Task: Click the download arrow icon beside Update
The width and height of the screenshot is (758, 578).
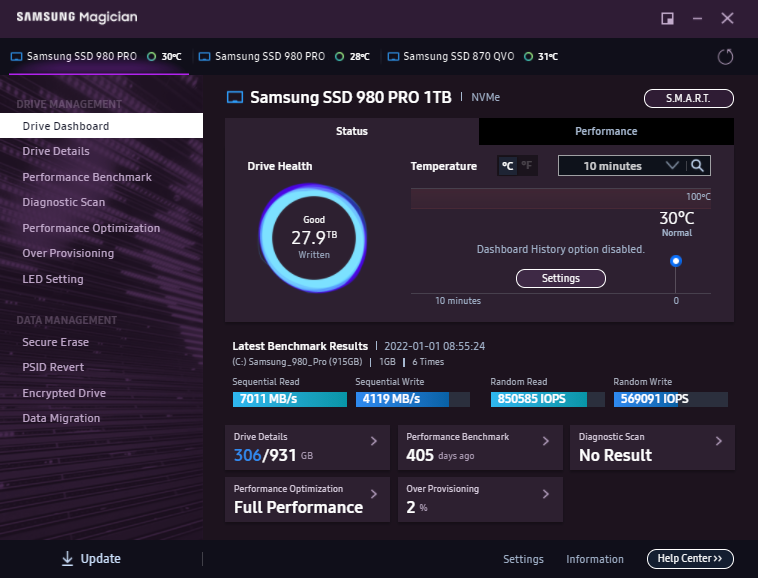Action: pos(67,559)
